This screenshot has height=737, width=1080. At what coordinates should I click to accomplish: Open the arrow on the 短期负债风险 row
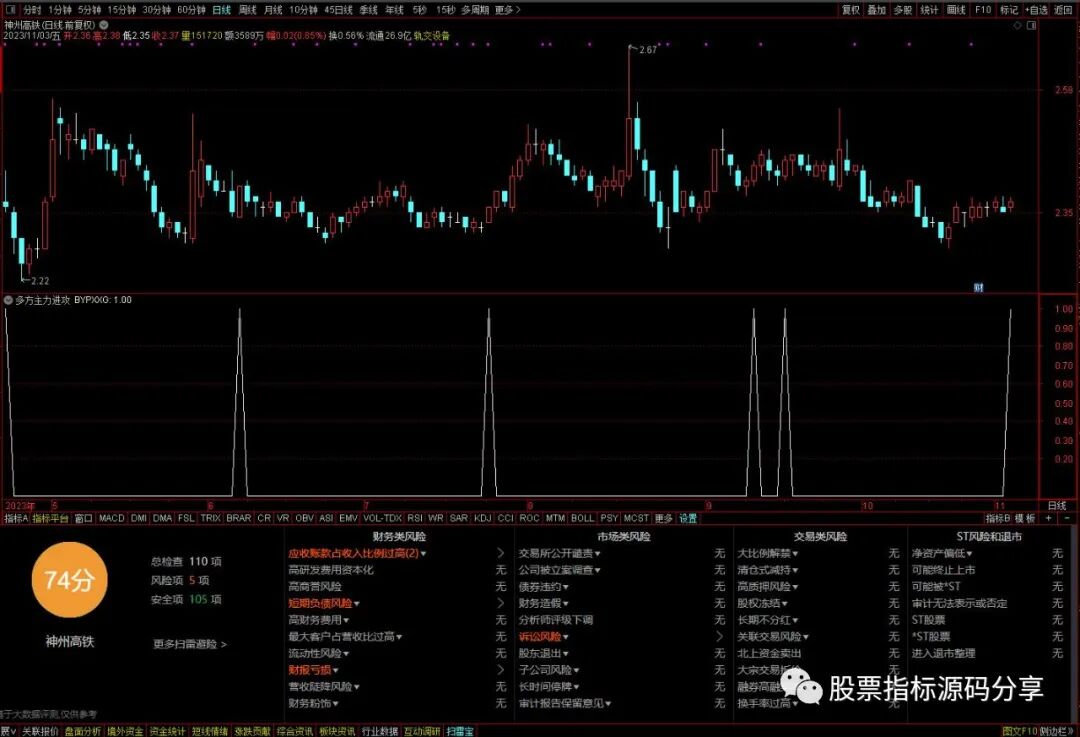click(x=501, y=603)
